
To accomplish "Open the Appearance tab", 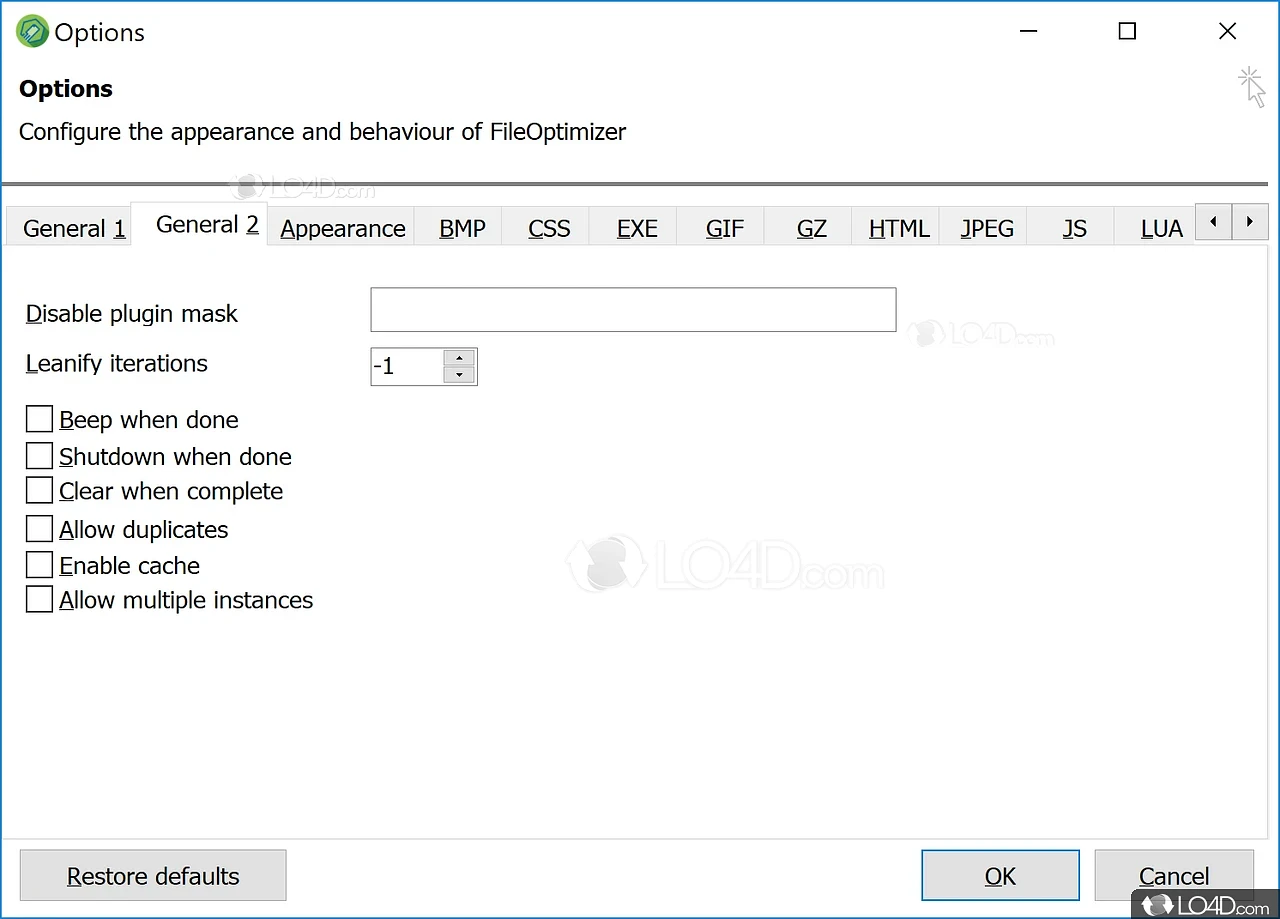I will (342, 229).
